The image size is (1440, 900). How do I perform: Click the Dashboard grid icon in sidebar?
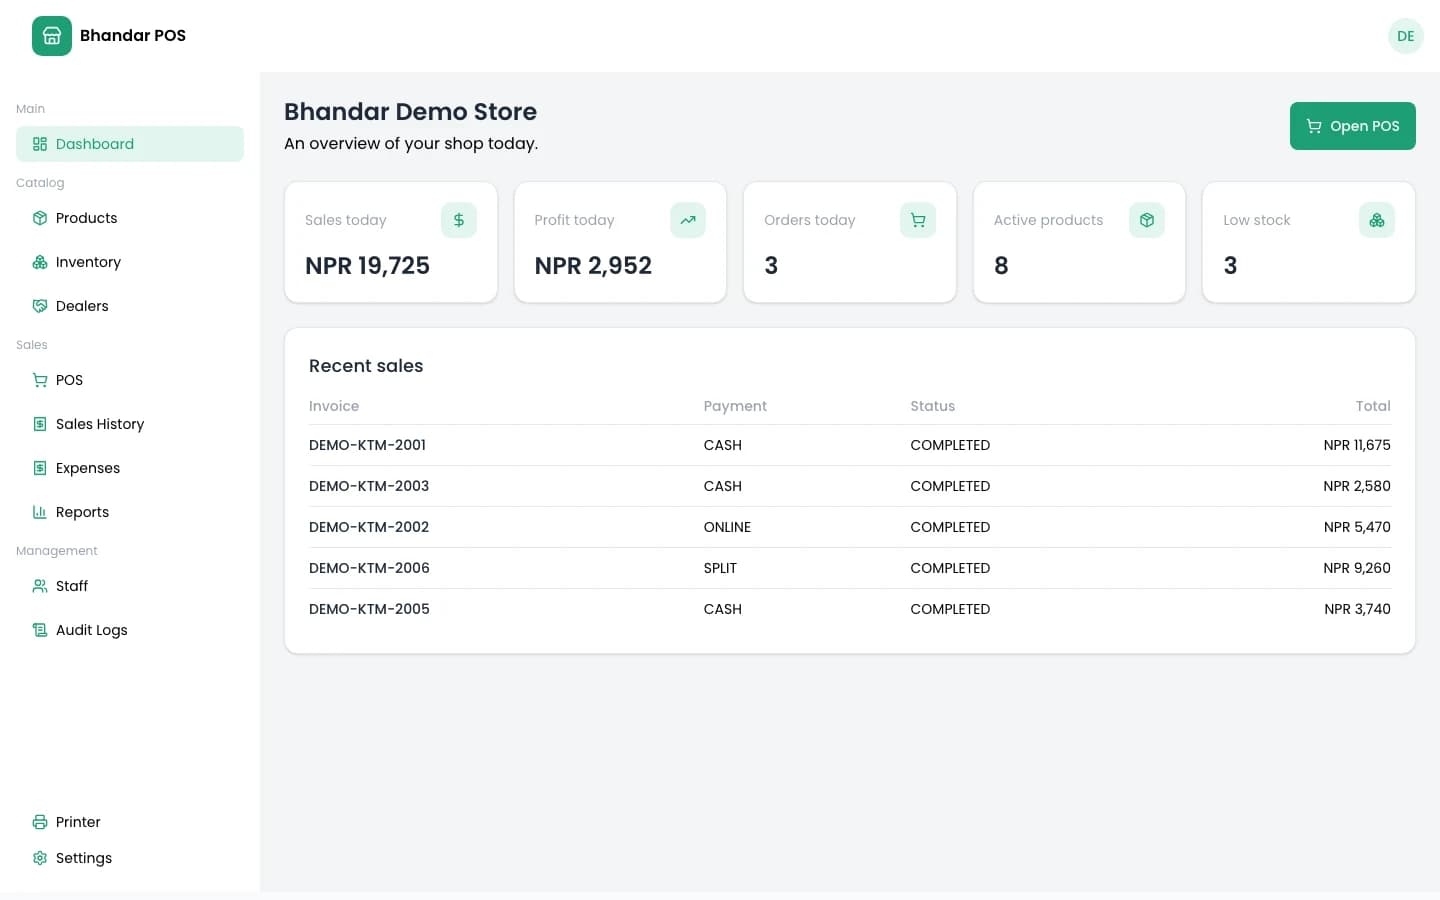(x=40, y=144)
